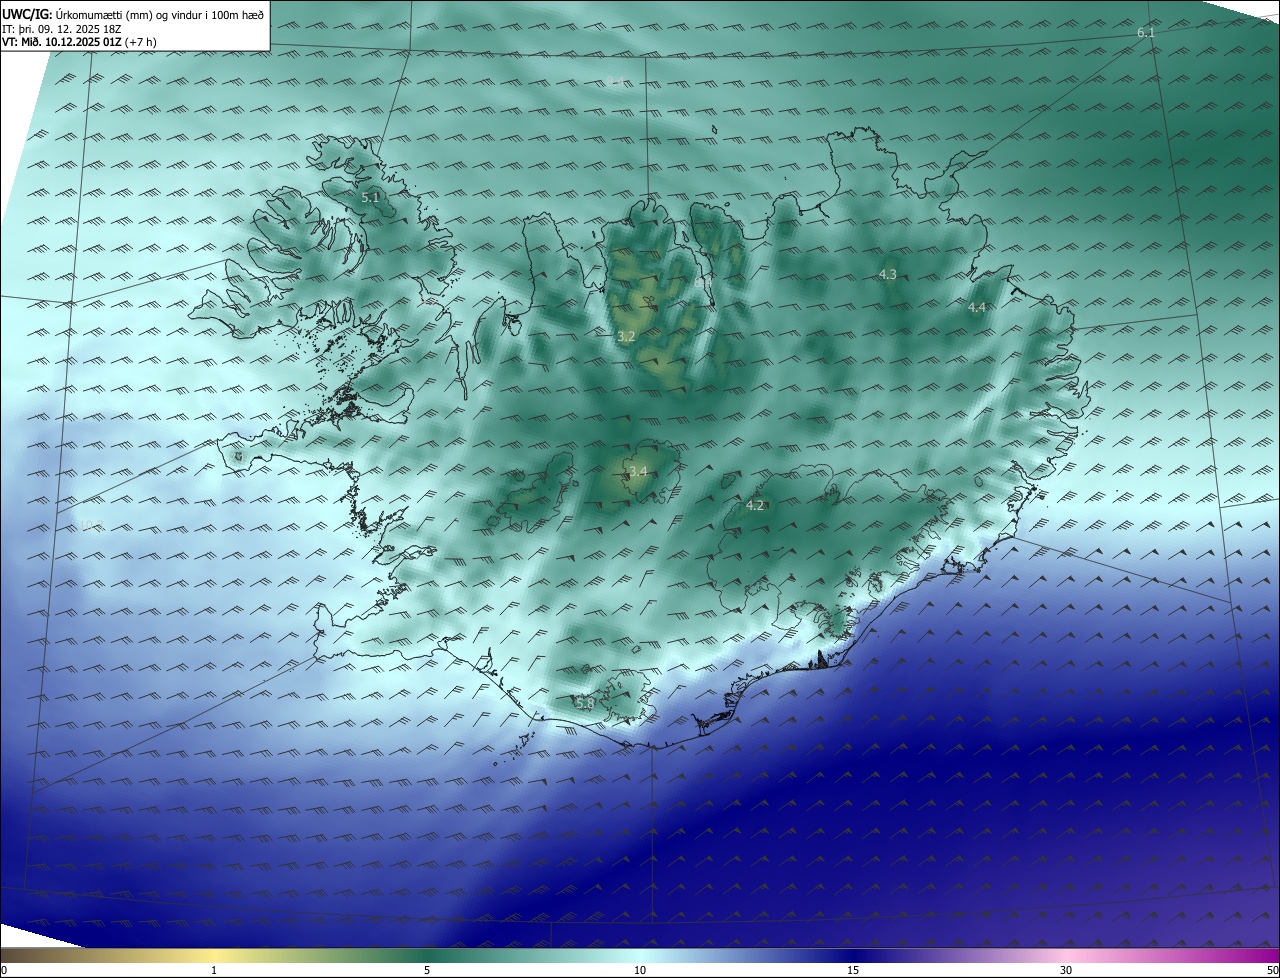Viewport: 1280px width, 978px height.
Task: Click the 30 tick on the color scale
Action: click(1066, 970)
